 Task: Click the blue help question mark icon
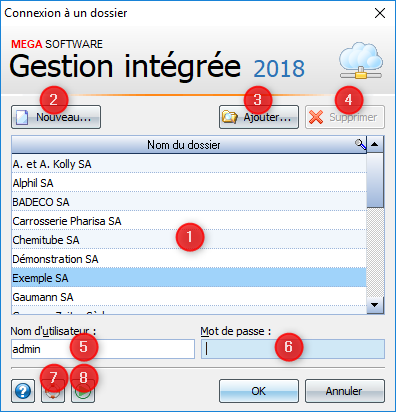pyautogui.click(x=23, y=391)
